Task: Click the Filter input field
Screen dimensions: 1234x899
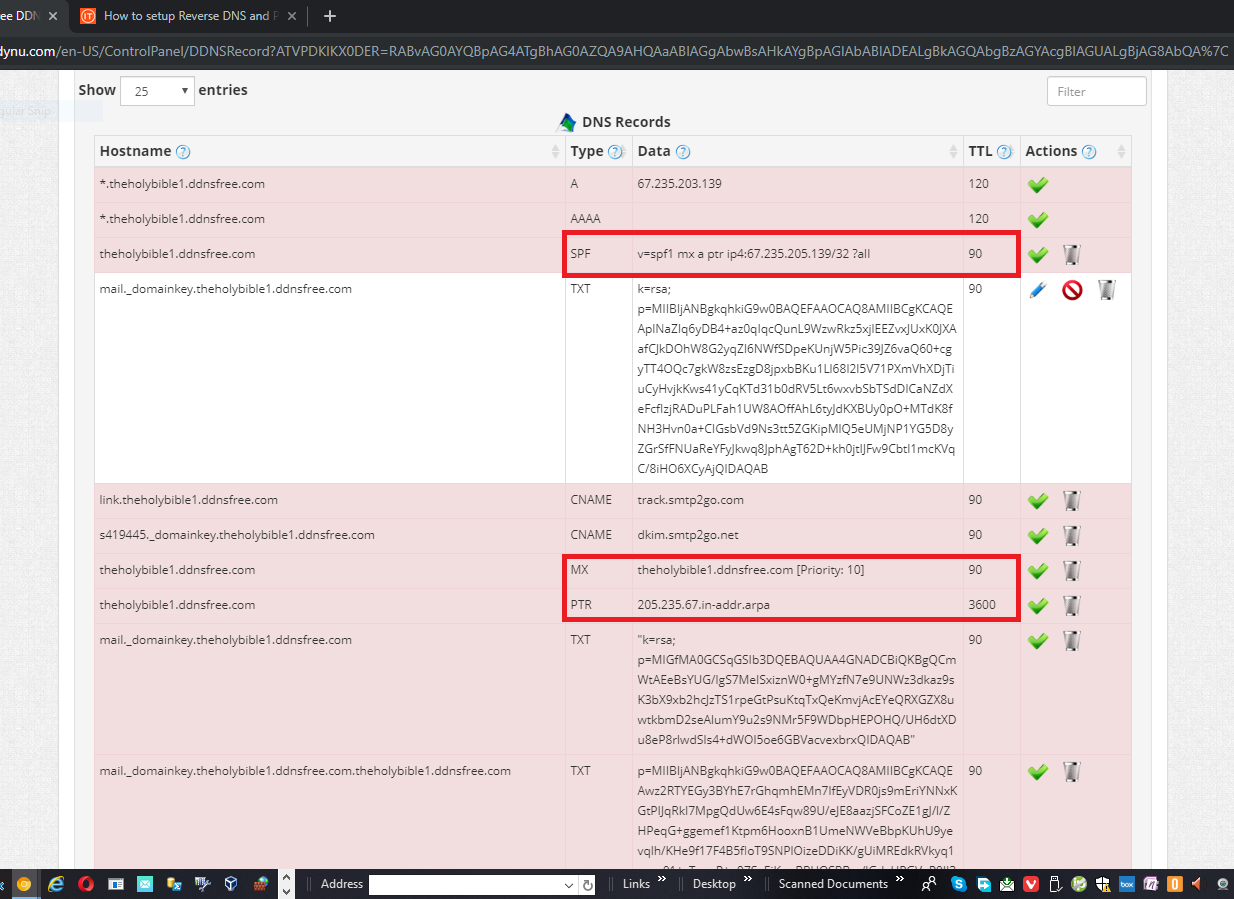Action: (1096, 91)
